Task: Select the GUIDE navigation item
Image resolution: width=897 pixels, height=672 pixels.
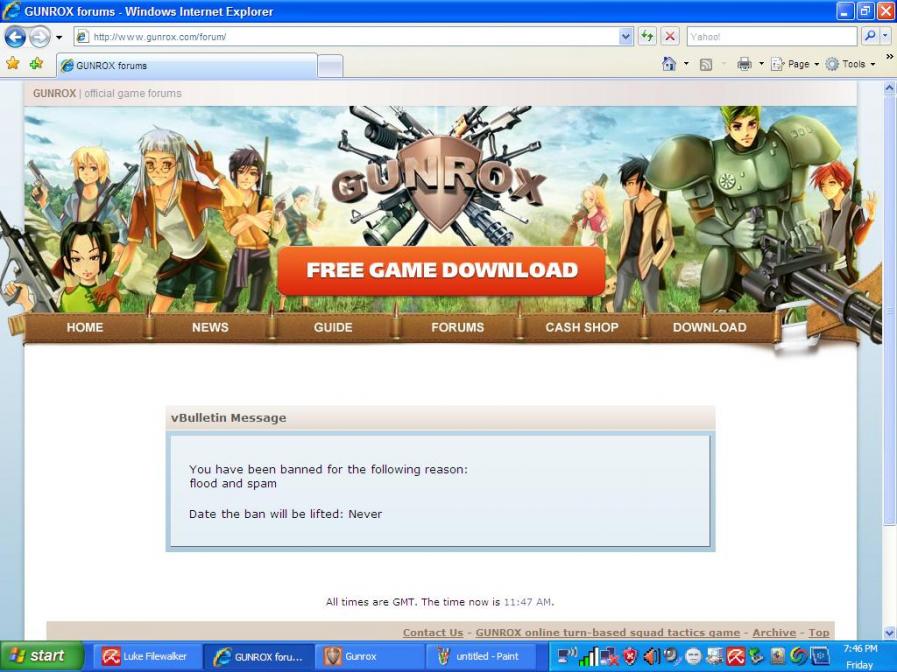Action: click(x=333, y=327)
